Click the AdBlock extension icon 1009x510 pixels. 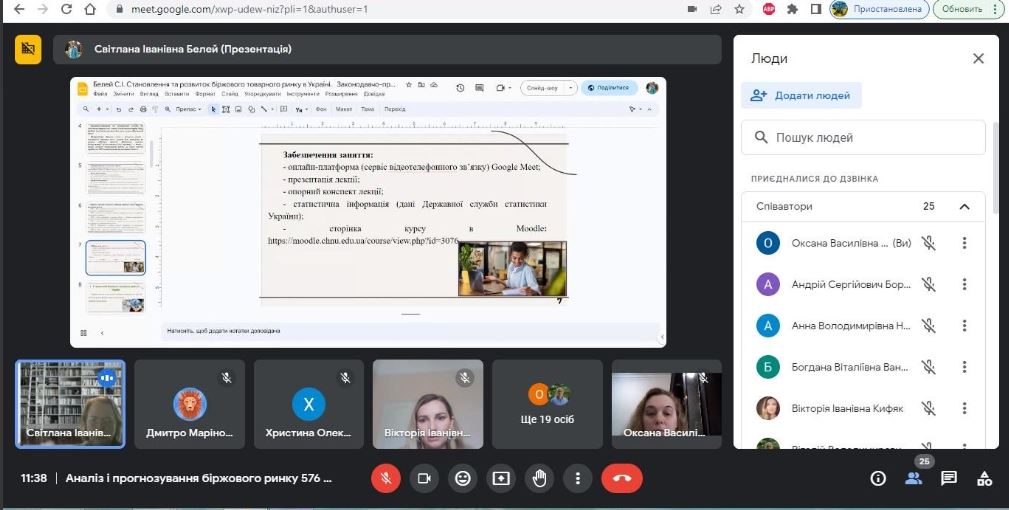point(768,9)
